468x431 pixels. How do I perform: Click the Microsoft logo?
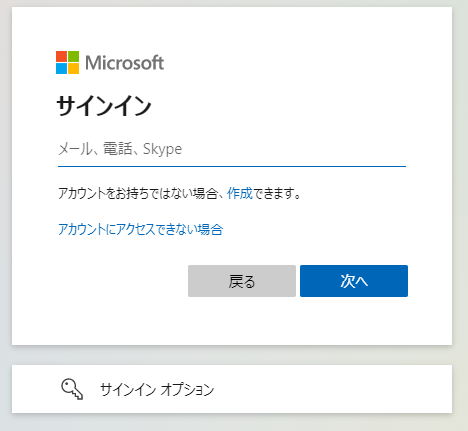[x=110, y=62]
